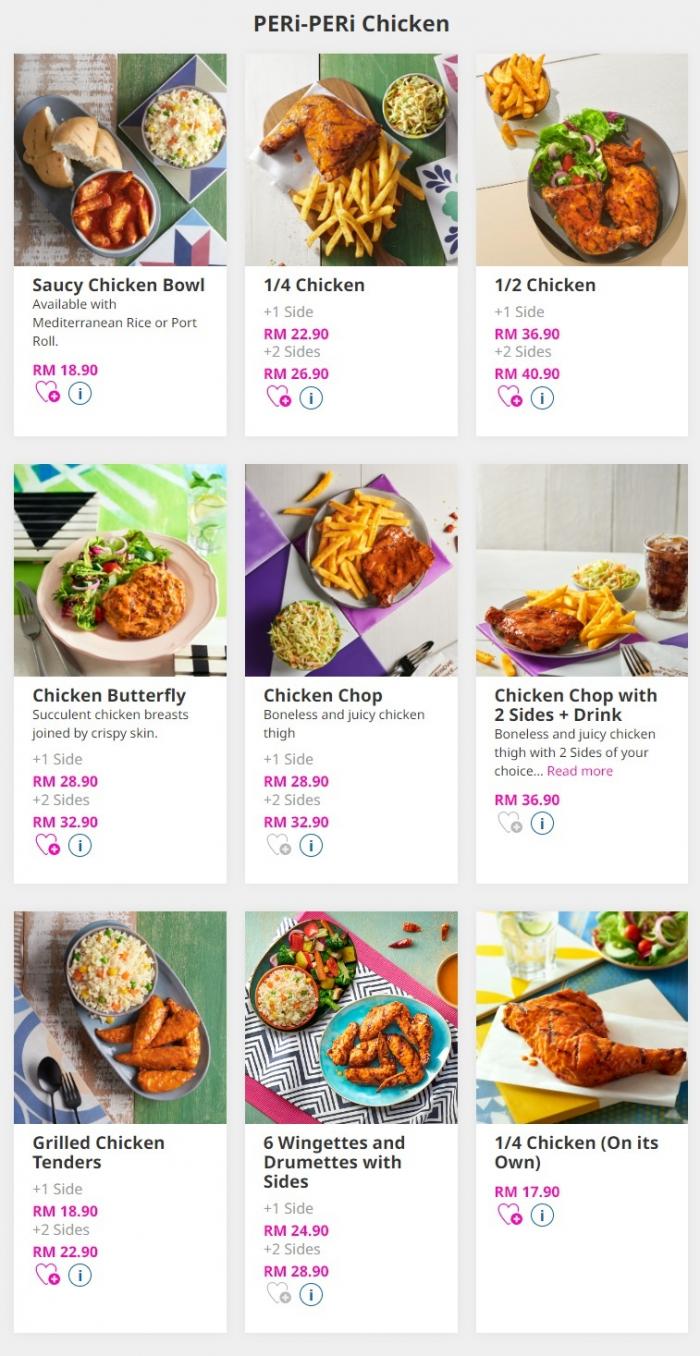Open the 1/4 Chicken product photo

351,160
